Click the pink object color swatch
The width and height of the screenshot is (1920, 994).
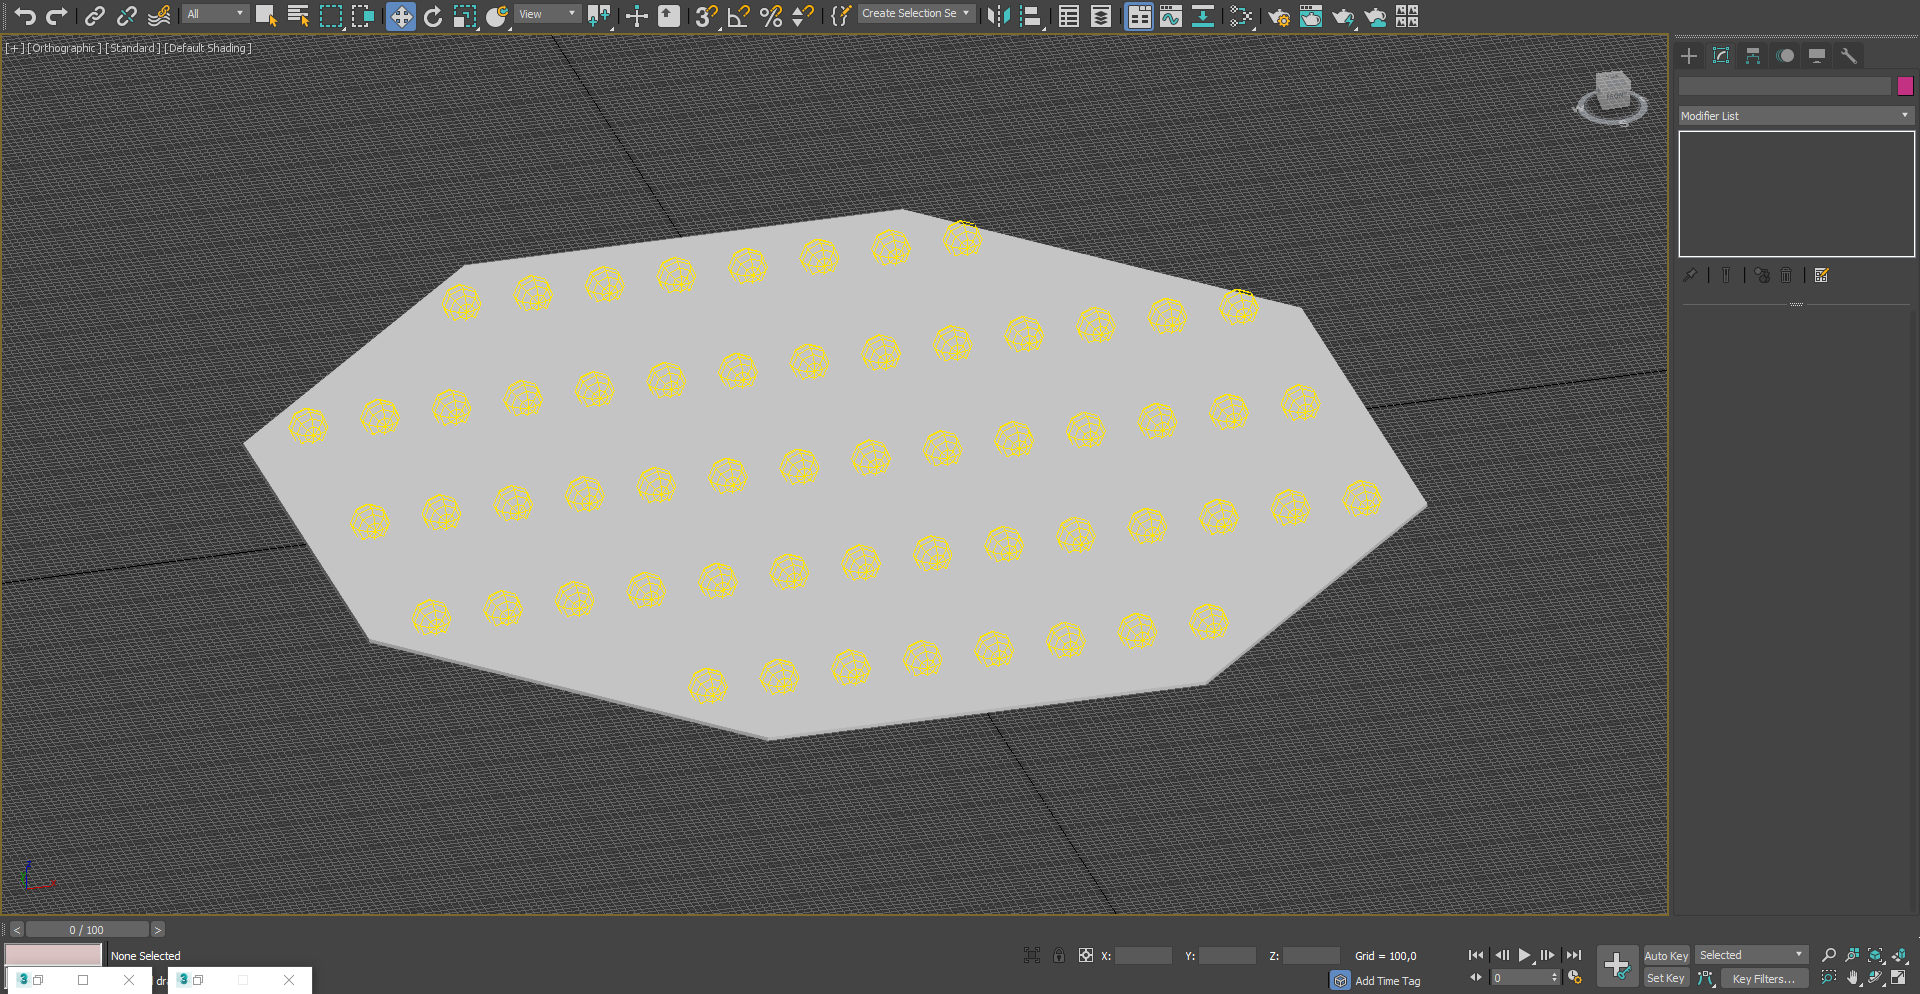[x=1905, y=87]
